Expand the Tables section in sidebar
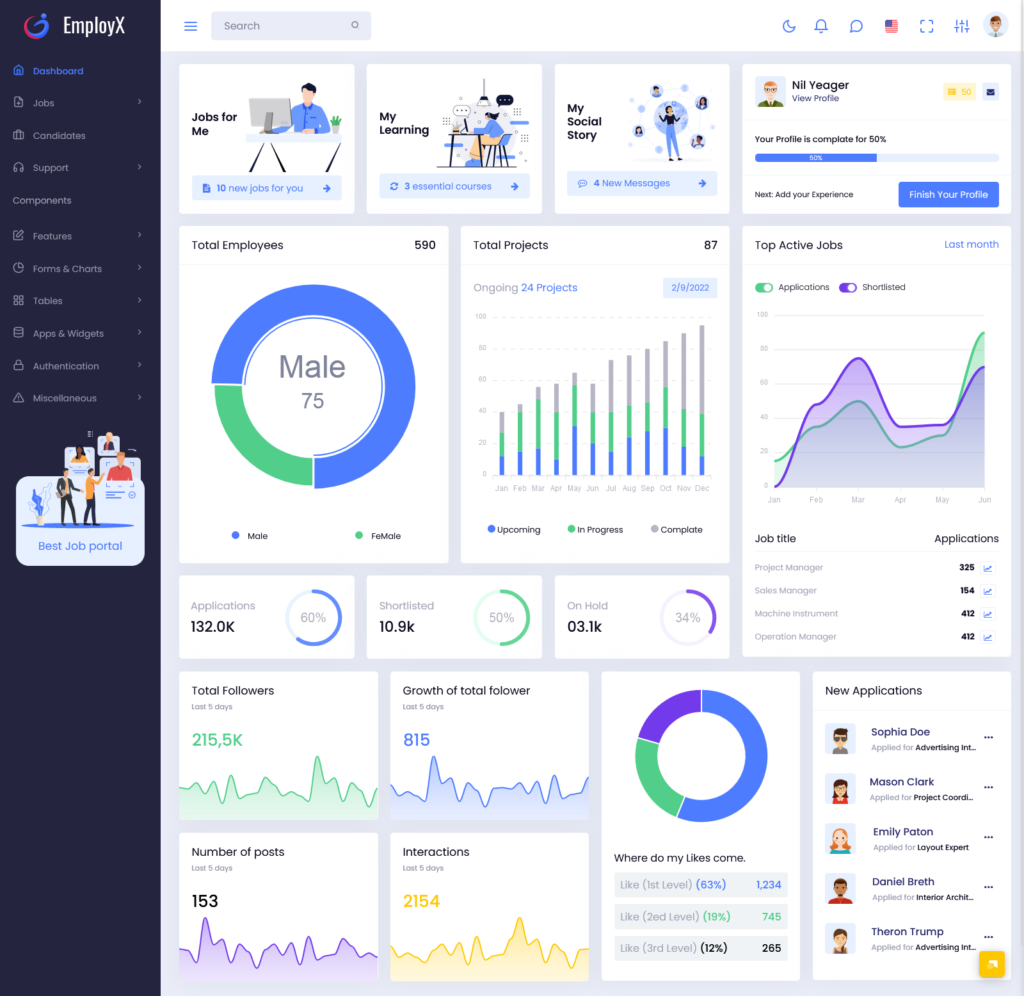The image size is (1024, 996). coord(80,300)
